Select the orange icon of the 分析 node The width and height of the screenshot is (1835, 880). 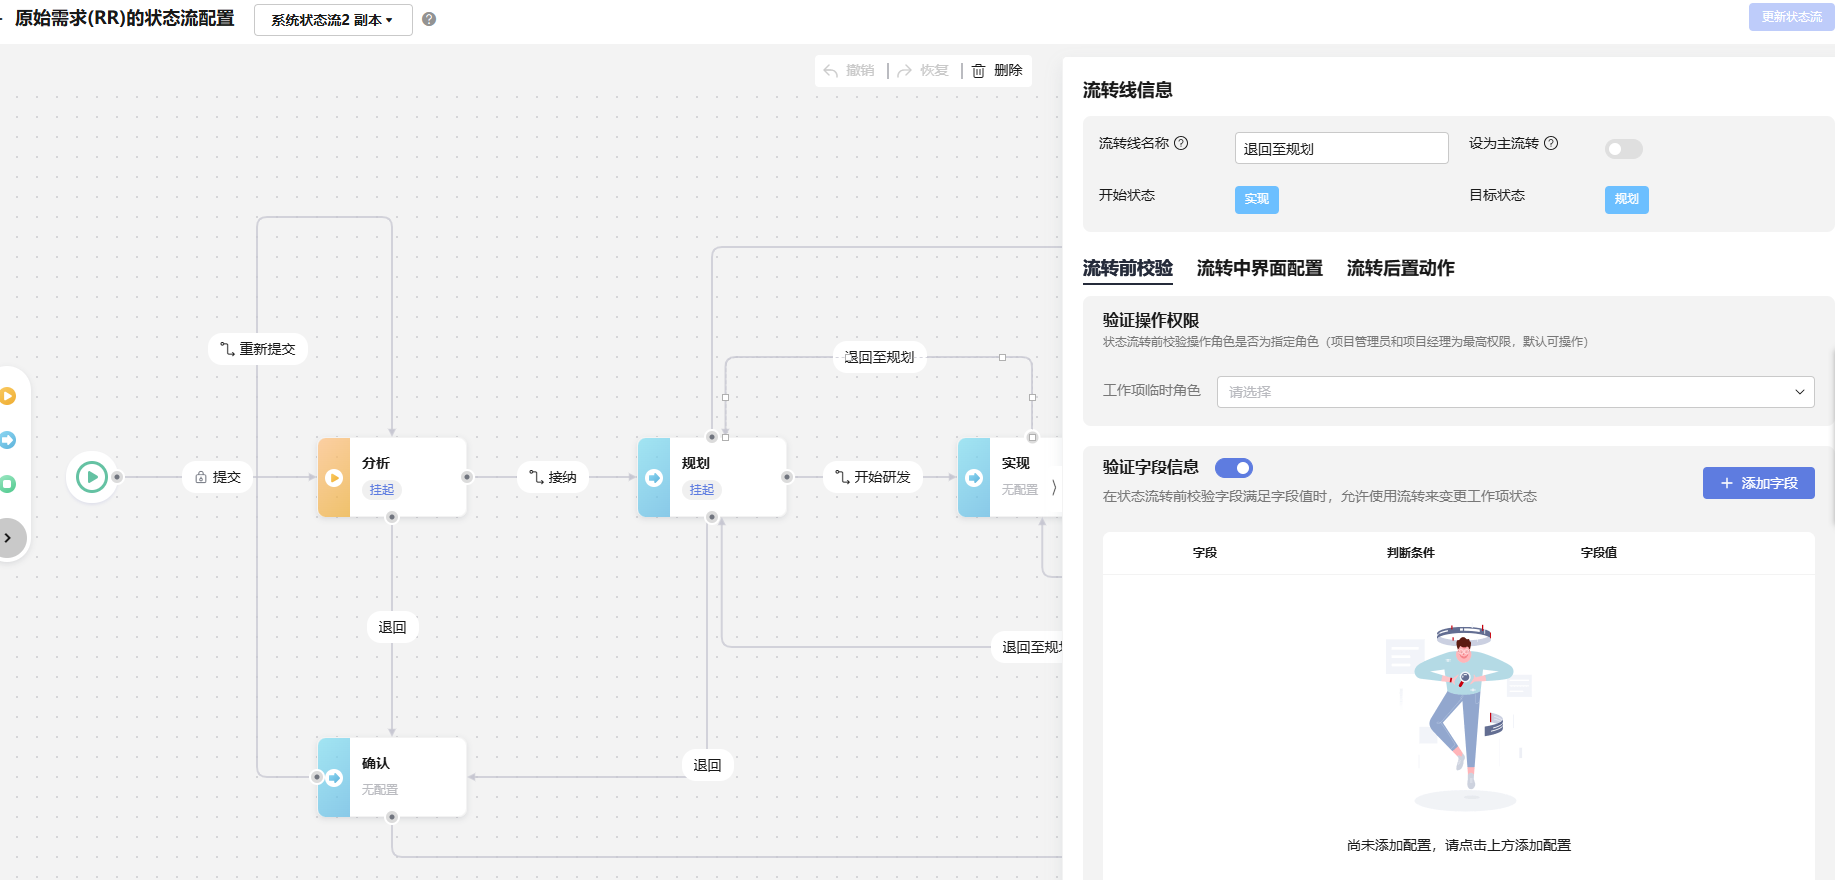[334, 478]
